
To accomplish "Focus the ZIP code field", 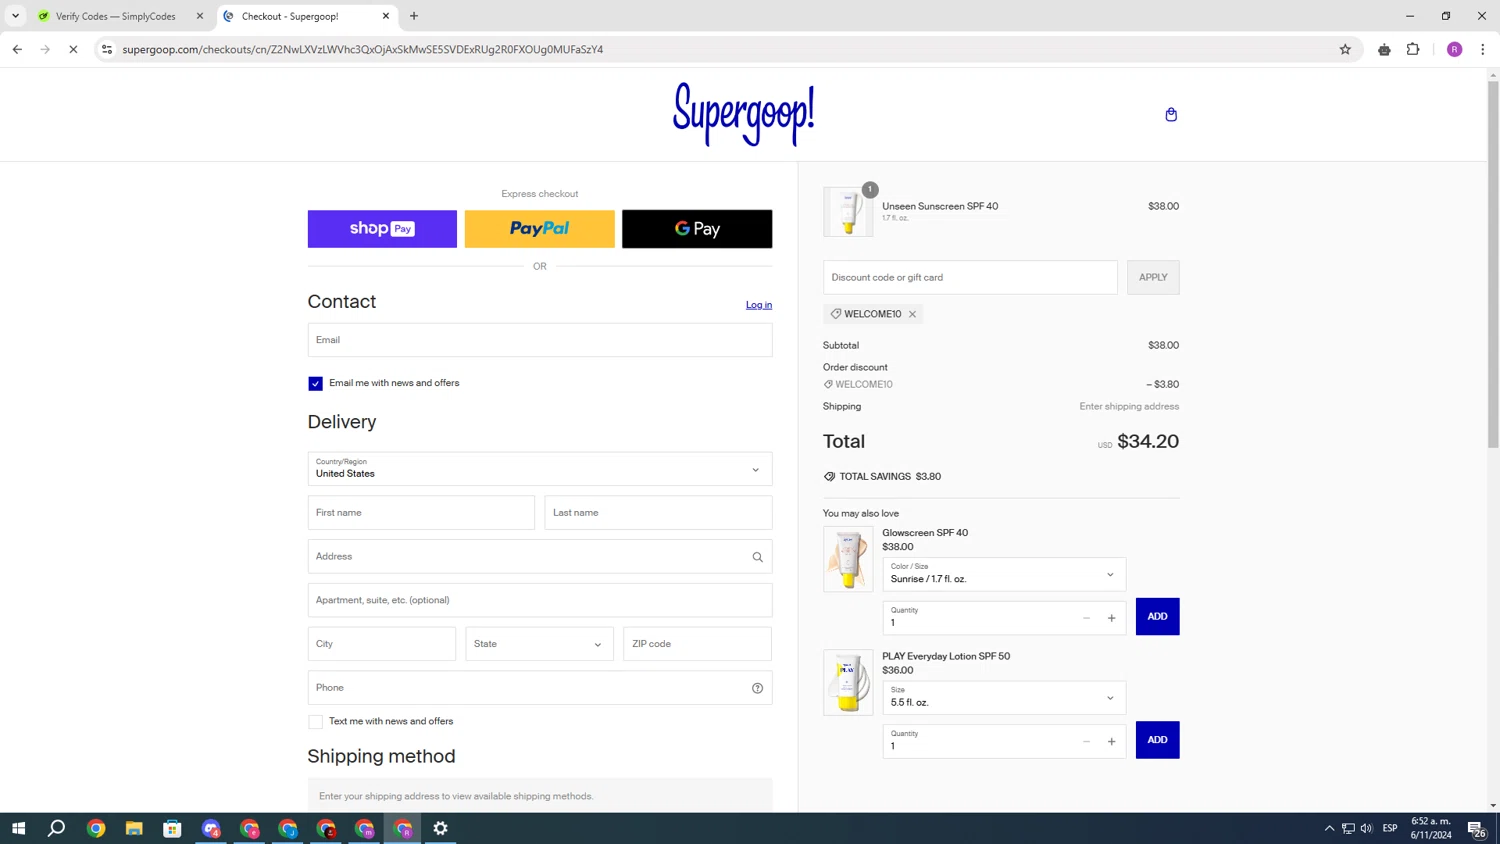I will point(697,644).
